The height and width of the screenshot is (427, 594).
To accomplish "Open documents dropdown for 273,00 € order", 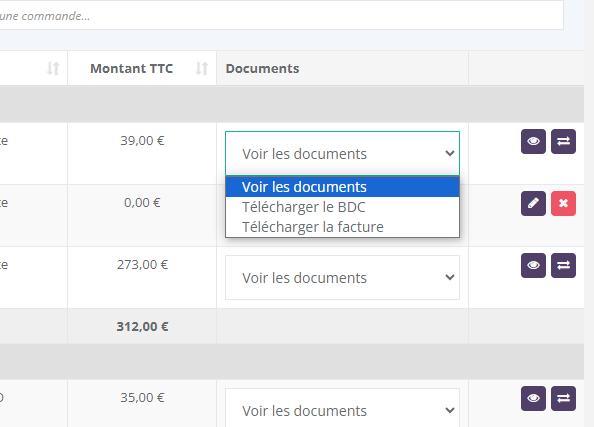I will click(342, 277).
